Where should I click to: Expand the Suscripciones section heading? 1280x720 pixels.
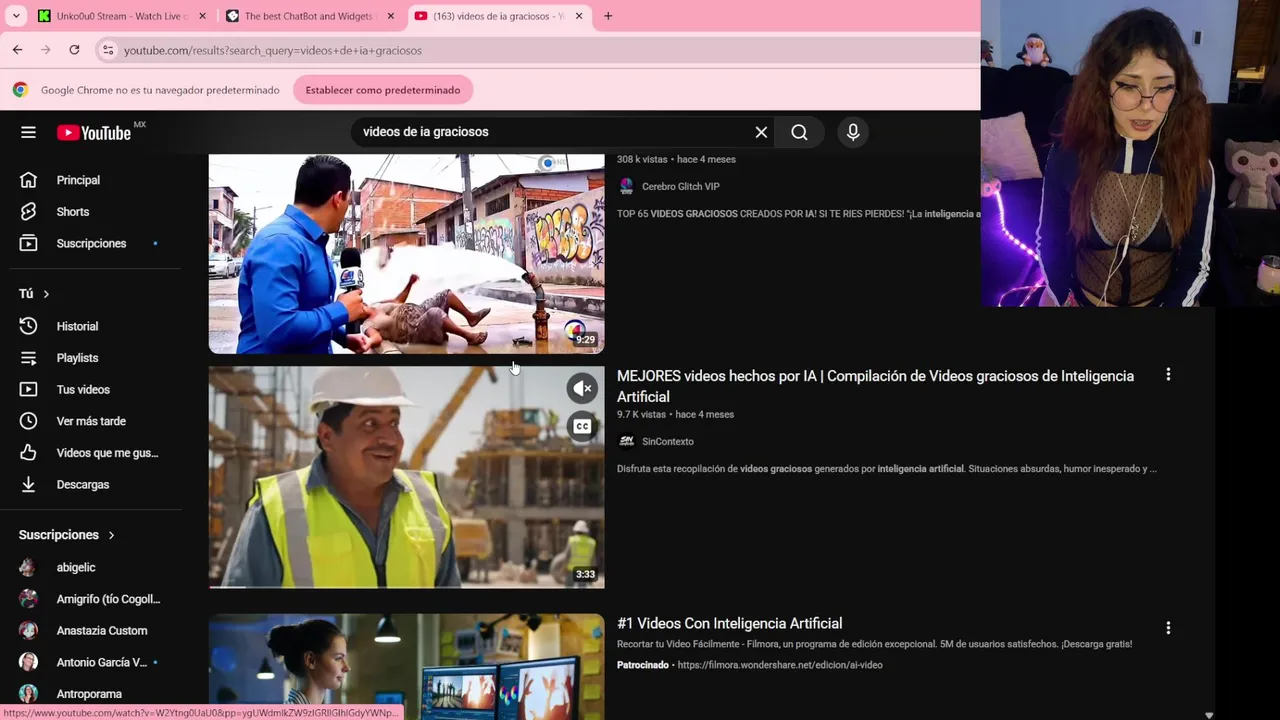click(x=67, y=535)
